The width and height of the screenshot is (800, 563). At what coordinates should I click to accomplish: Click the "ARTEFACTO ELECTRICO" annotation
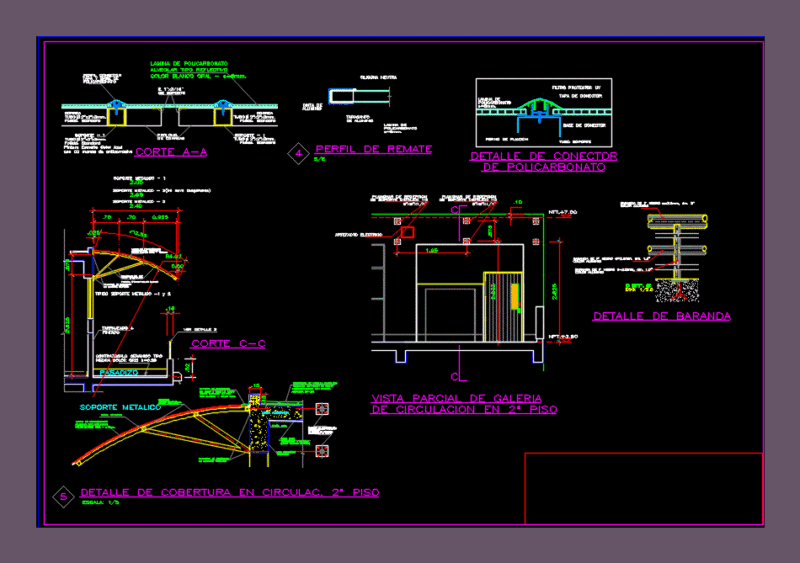point(359,235)
